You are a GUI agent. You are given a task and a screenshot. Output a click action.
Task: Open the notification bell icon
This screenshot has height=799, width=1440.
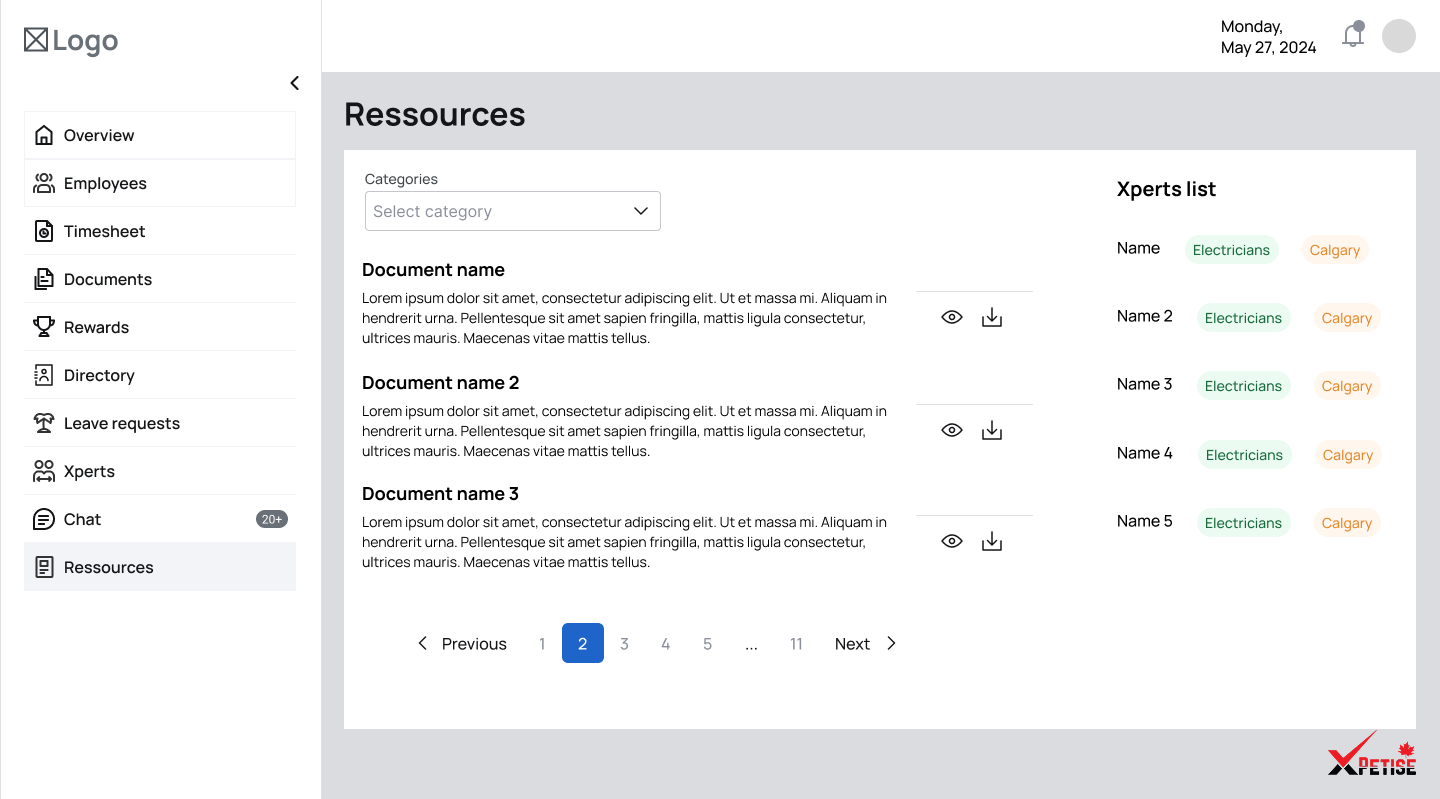click(x=1353, y=35)
